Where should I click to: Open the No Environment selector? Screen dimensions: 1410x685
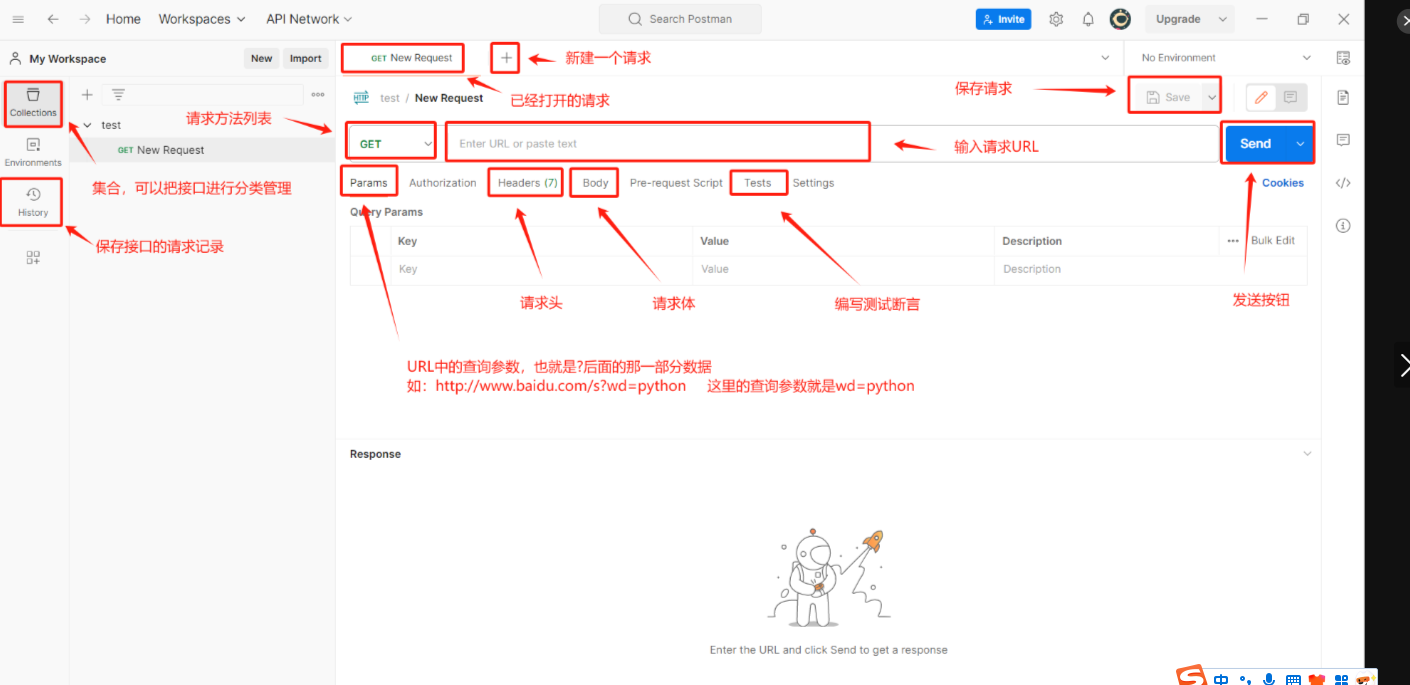pos(1226,58)
